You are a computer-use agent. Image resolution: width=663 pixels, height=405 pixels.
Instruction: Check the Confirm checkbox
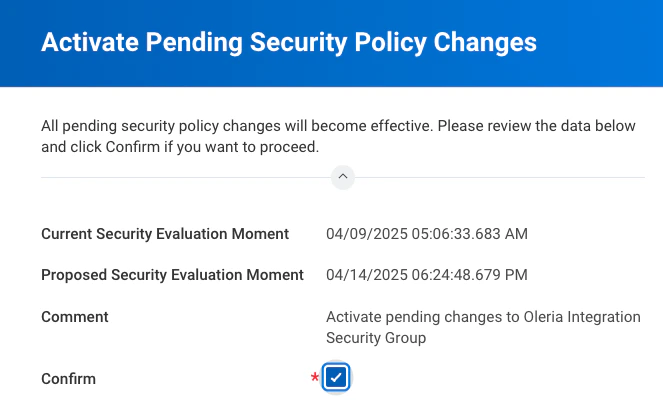(x=336, y=377)
